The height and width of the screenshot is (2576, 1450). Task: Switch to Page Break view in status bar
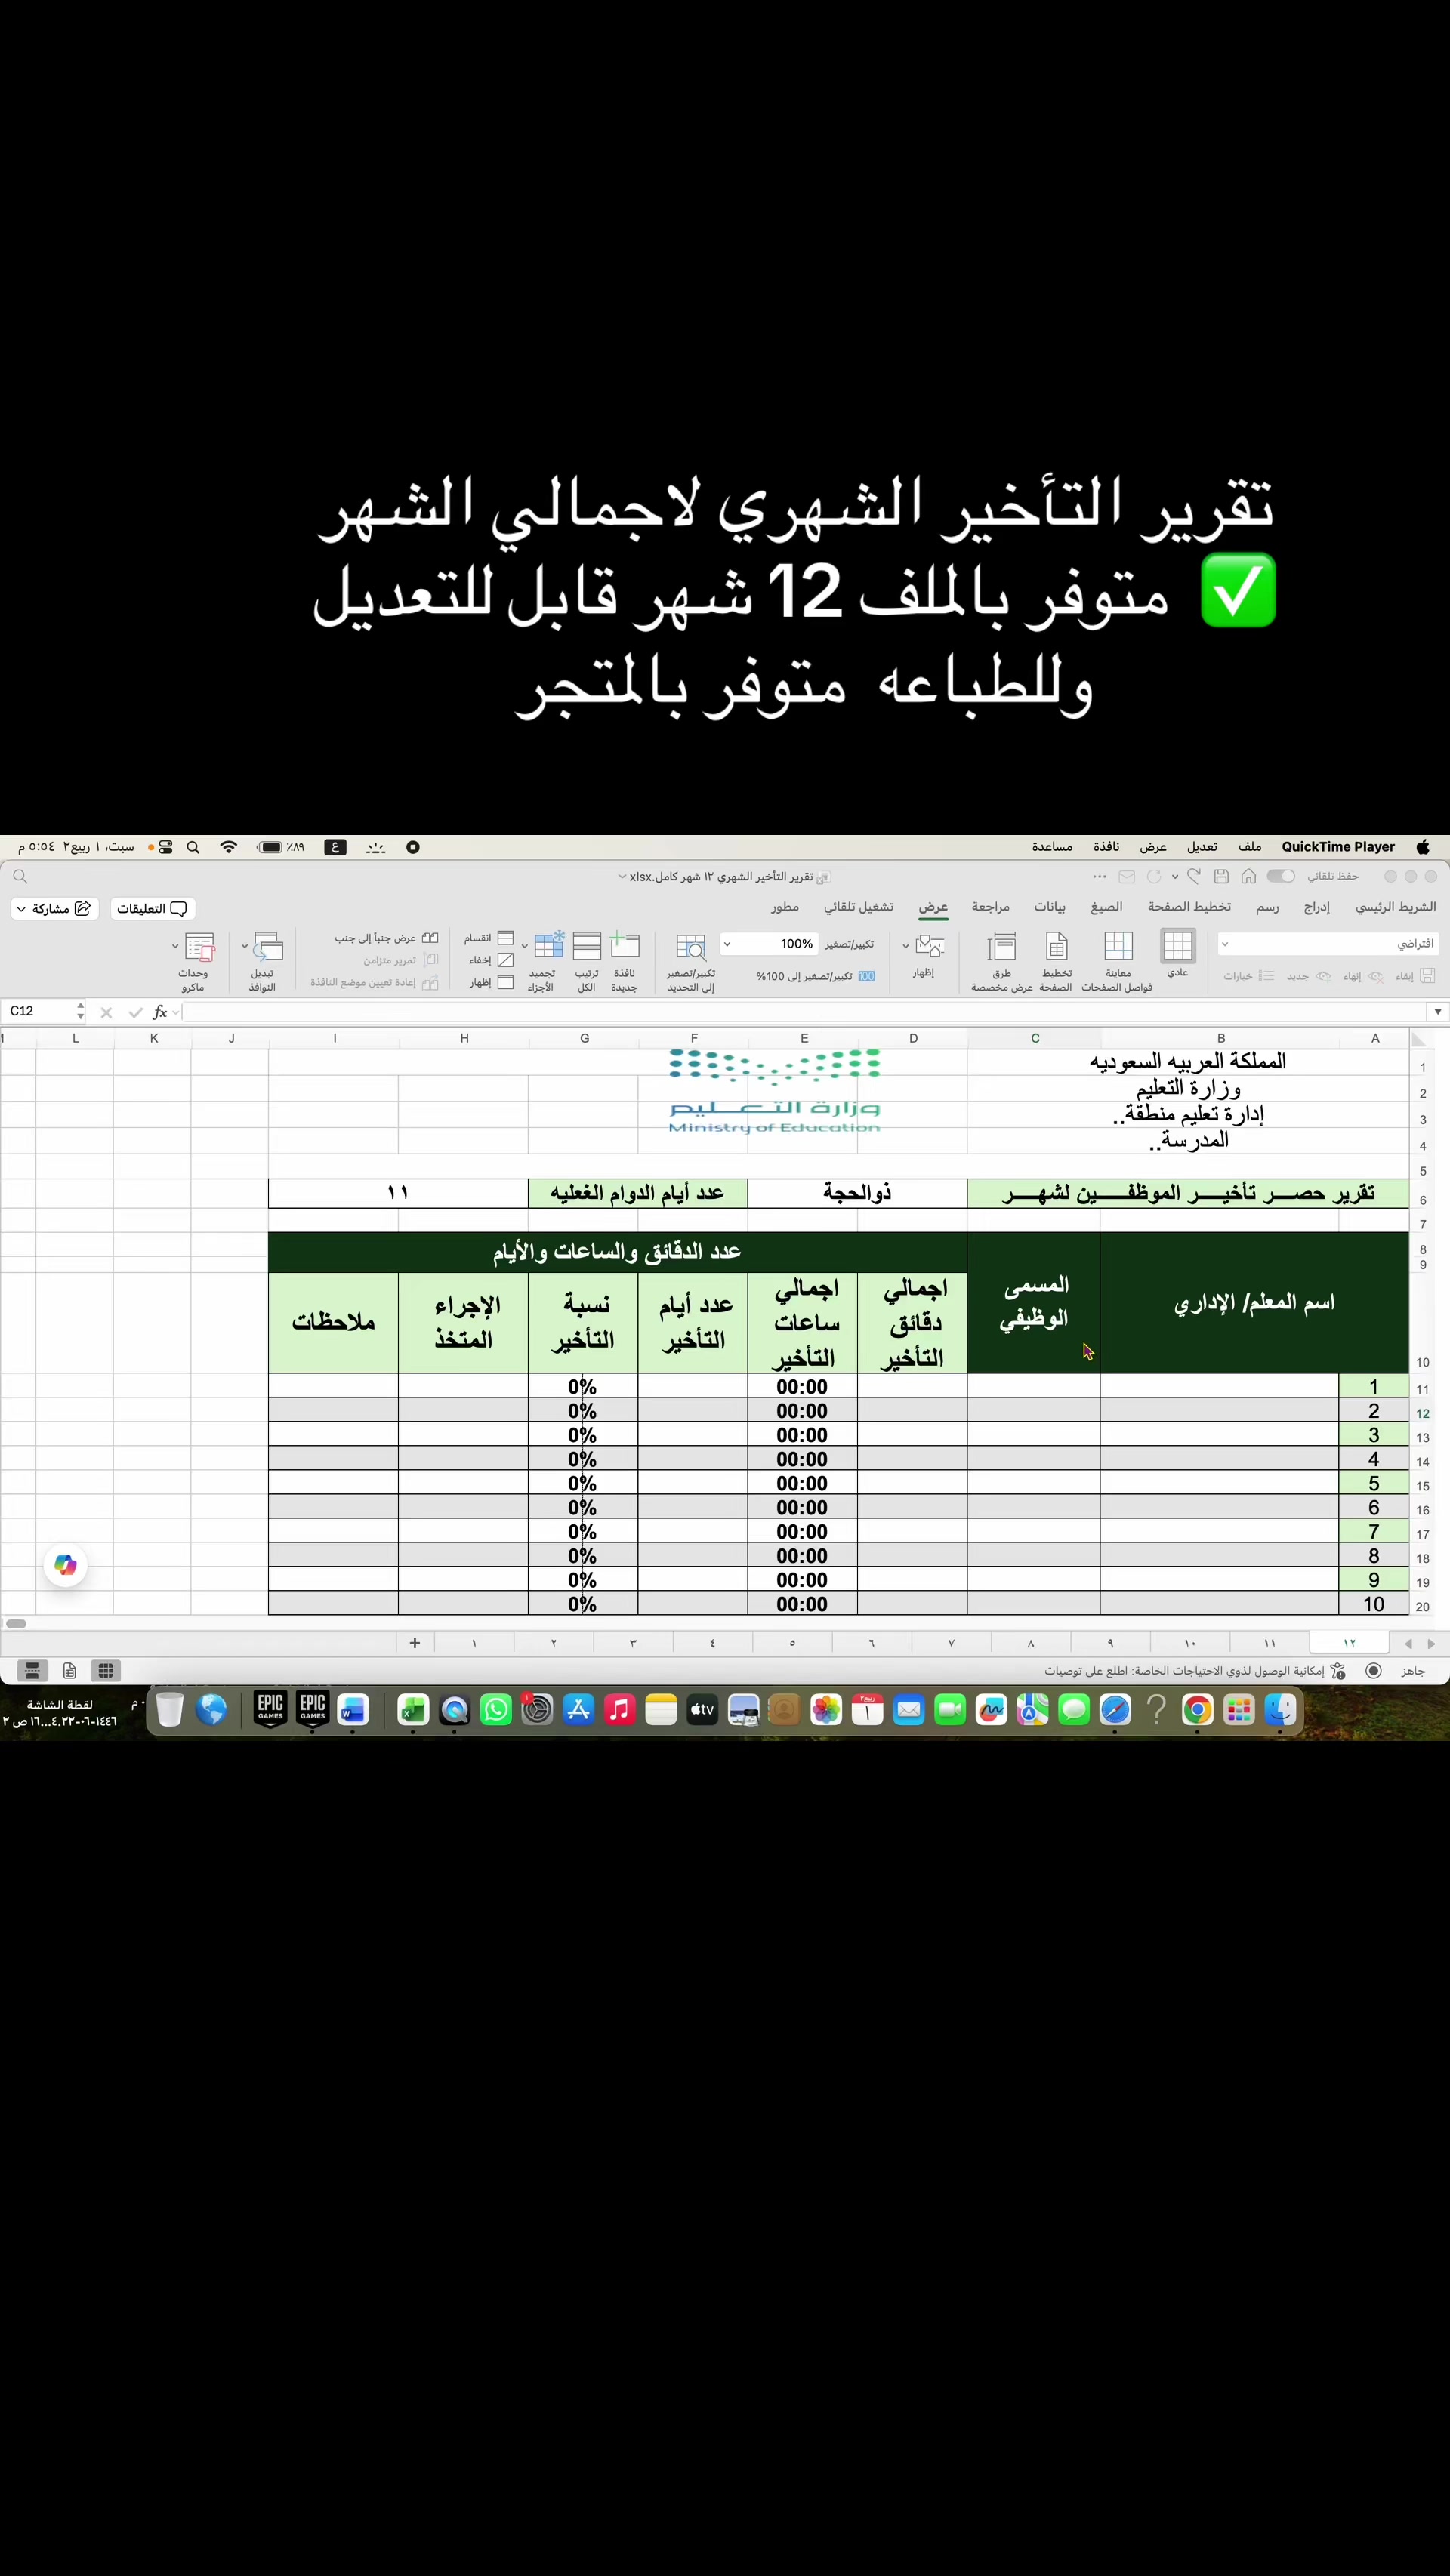tap(32, 1671)
